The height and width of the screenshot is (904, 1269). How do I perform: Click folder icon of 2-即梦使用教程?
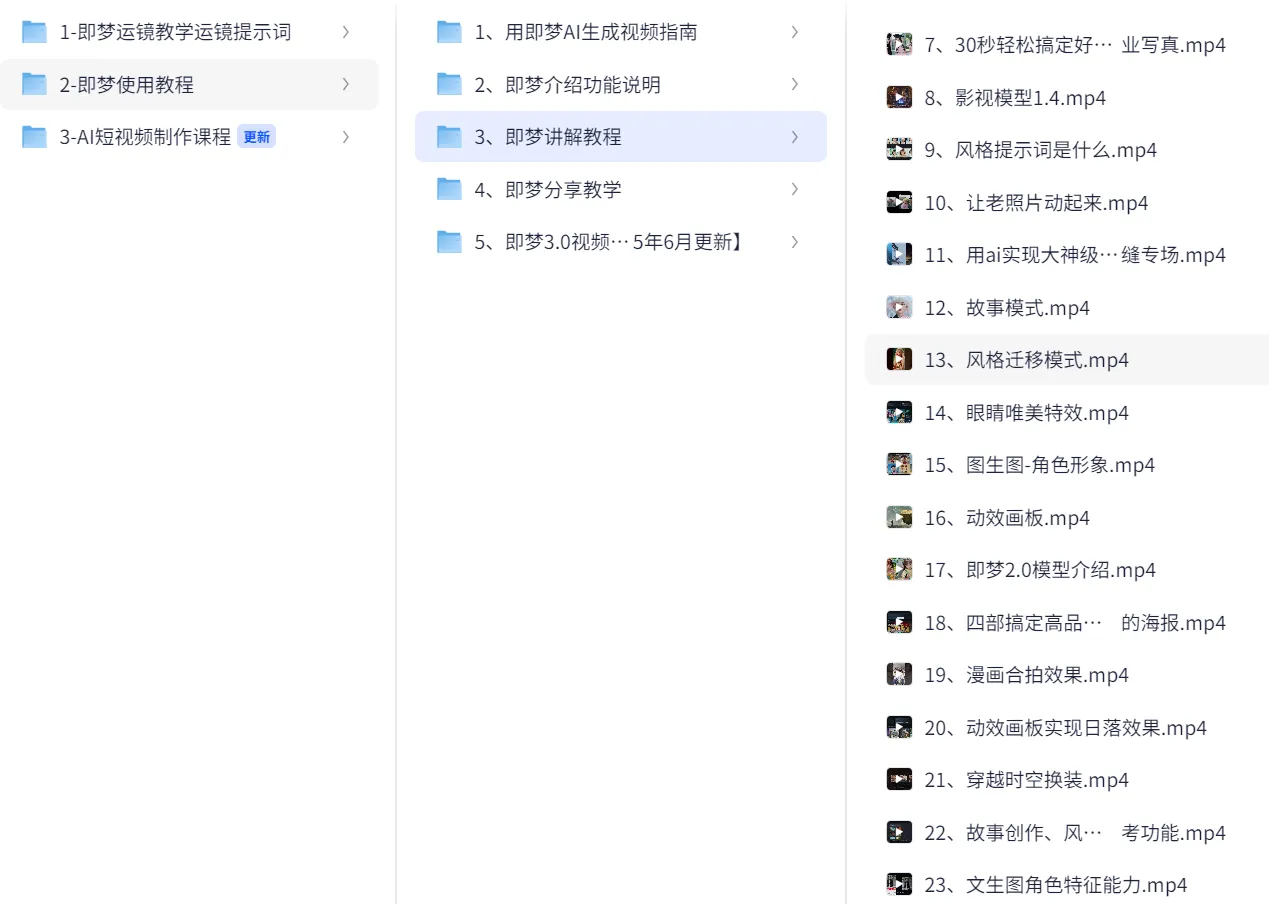[35, 84]
